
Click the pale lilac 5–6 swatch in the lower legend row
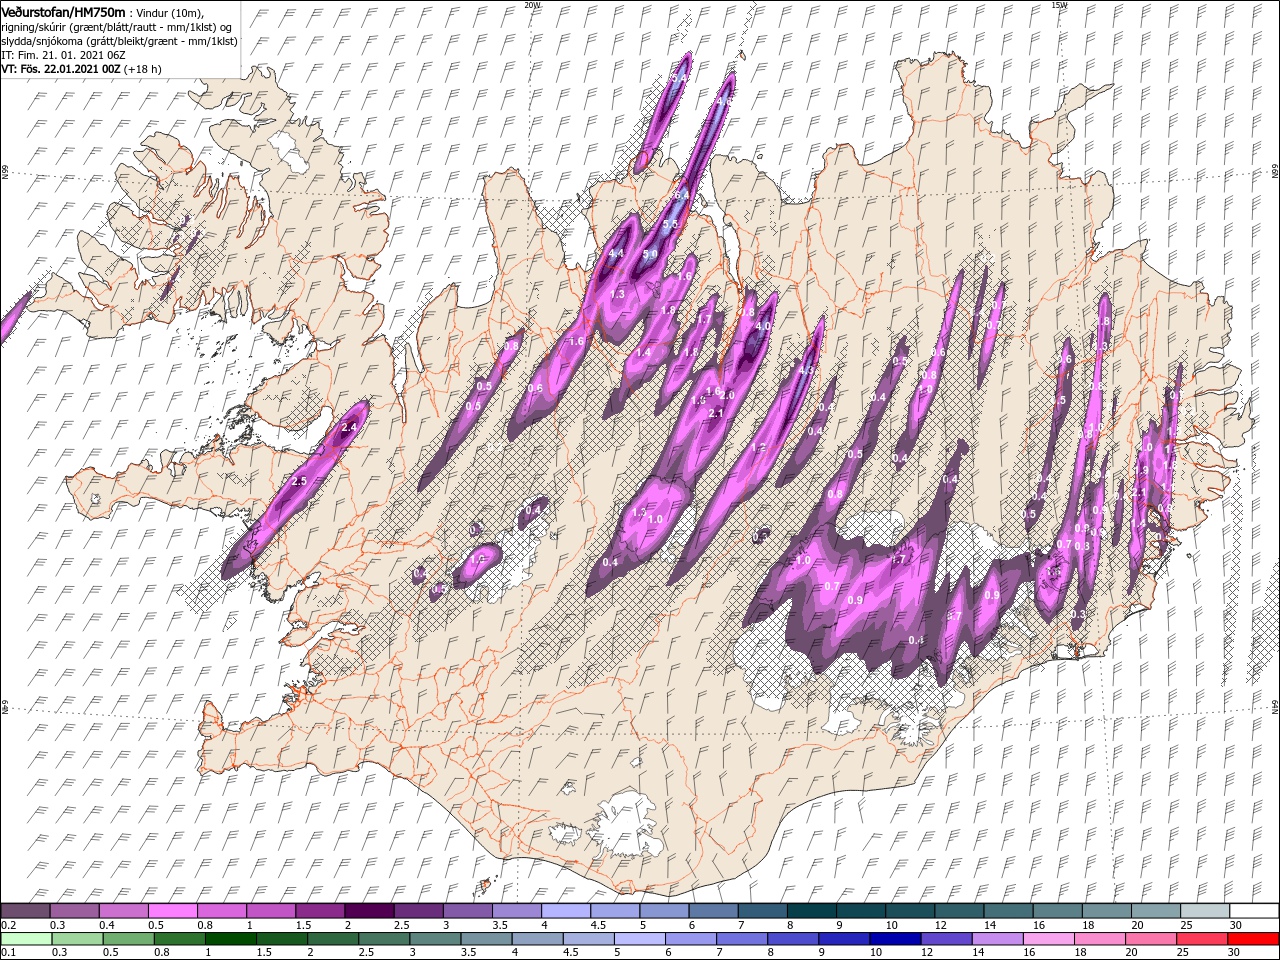pyautogui.click(x=640, y=939)
